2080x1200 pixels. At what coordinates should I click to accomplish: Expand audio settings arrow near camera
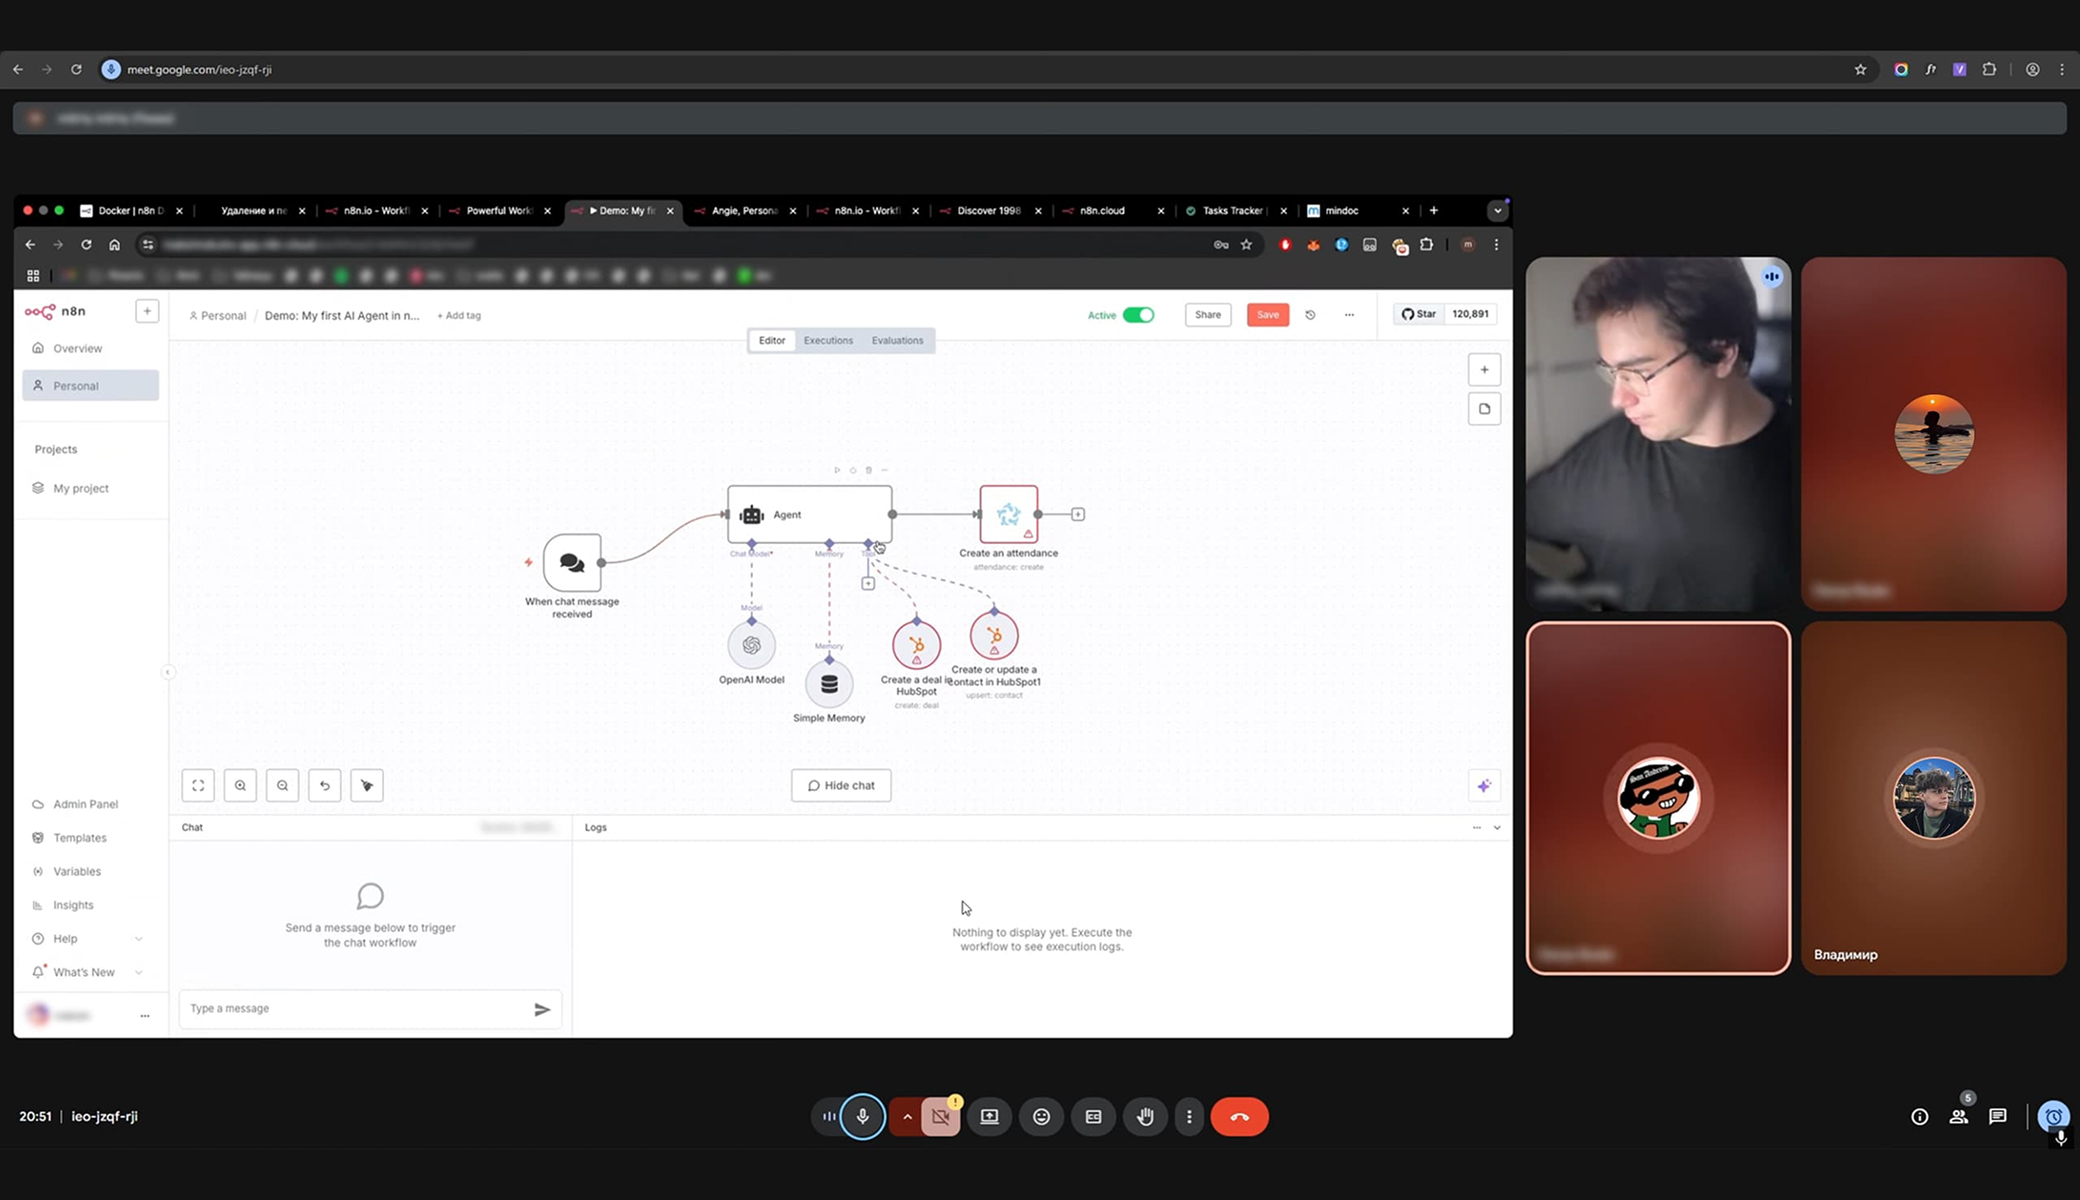(907, 1117)
